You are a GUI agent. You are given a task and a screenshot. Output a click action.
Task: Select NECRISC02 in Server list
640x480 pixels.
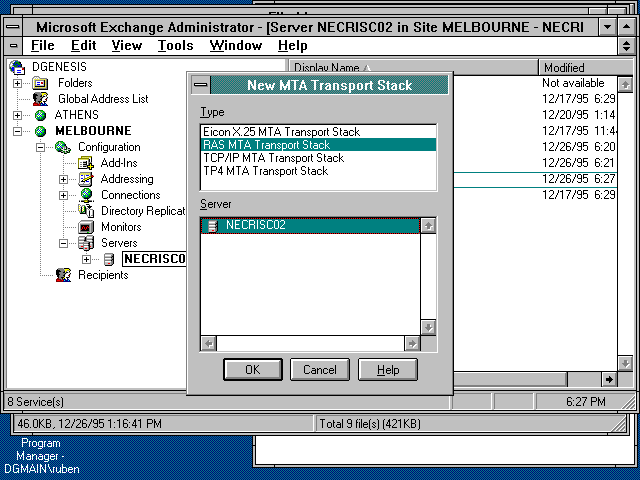point(310,225)
